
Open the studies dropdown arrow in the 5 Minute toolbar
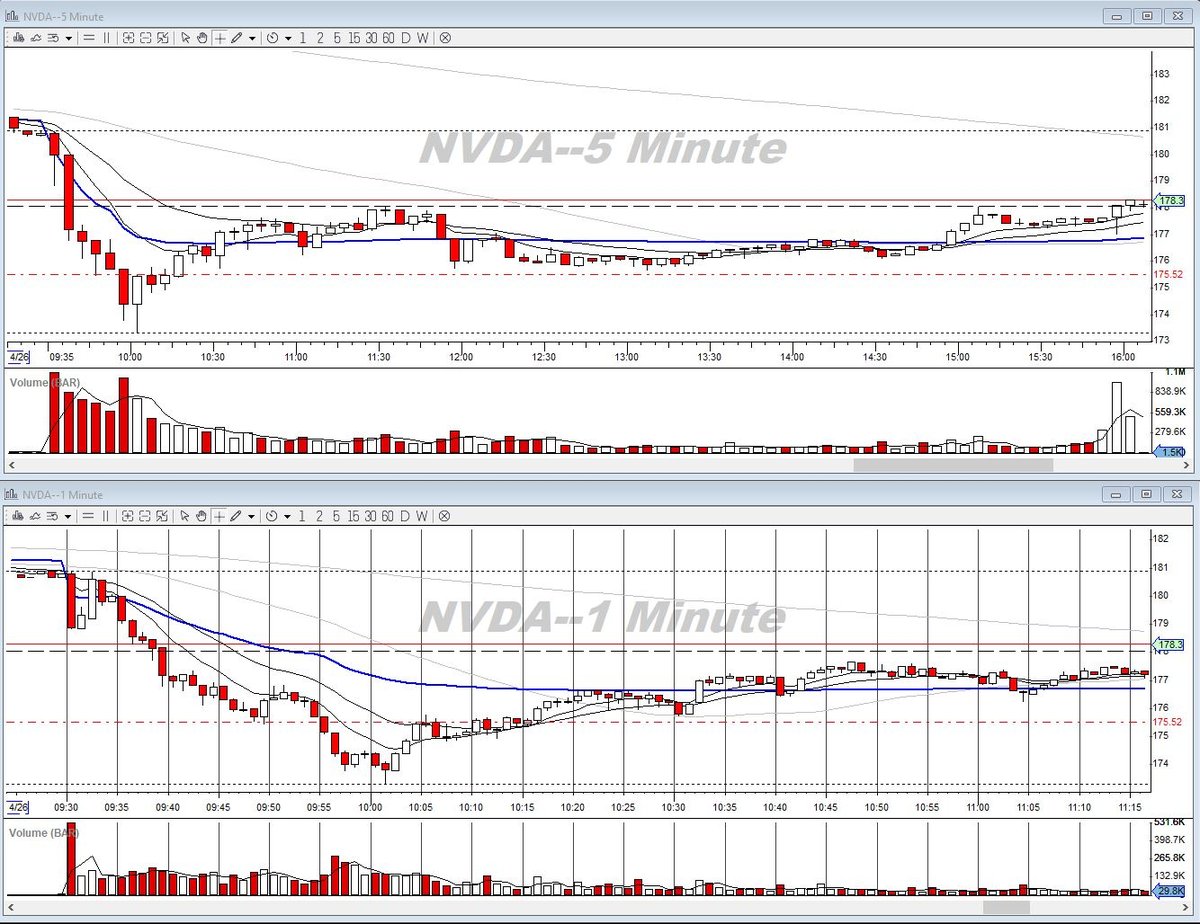point(69,37)
